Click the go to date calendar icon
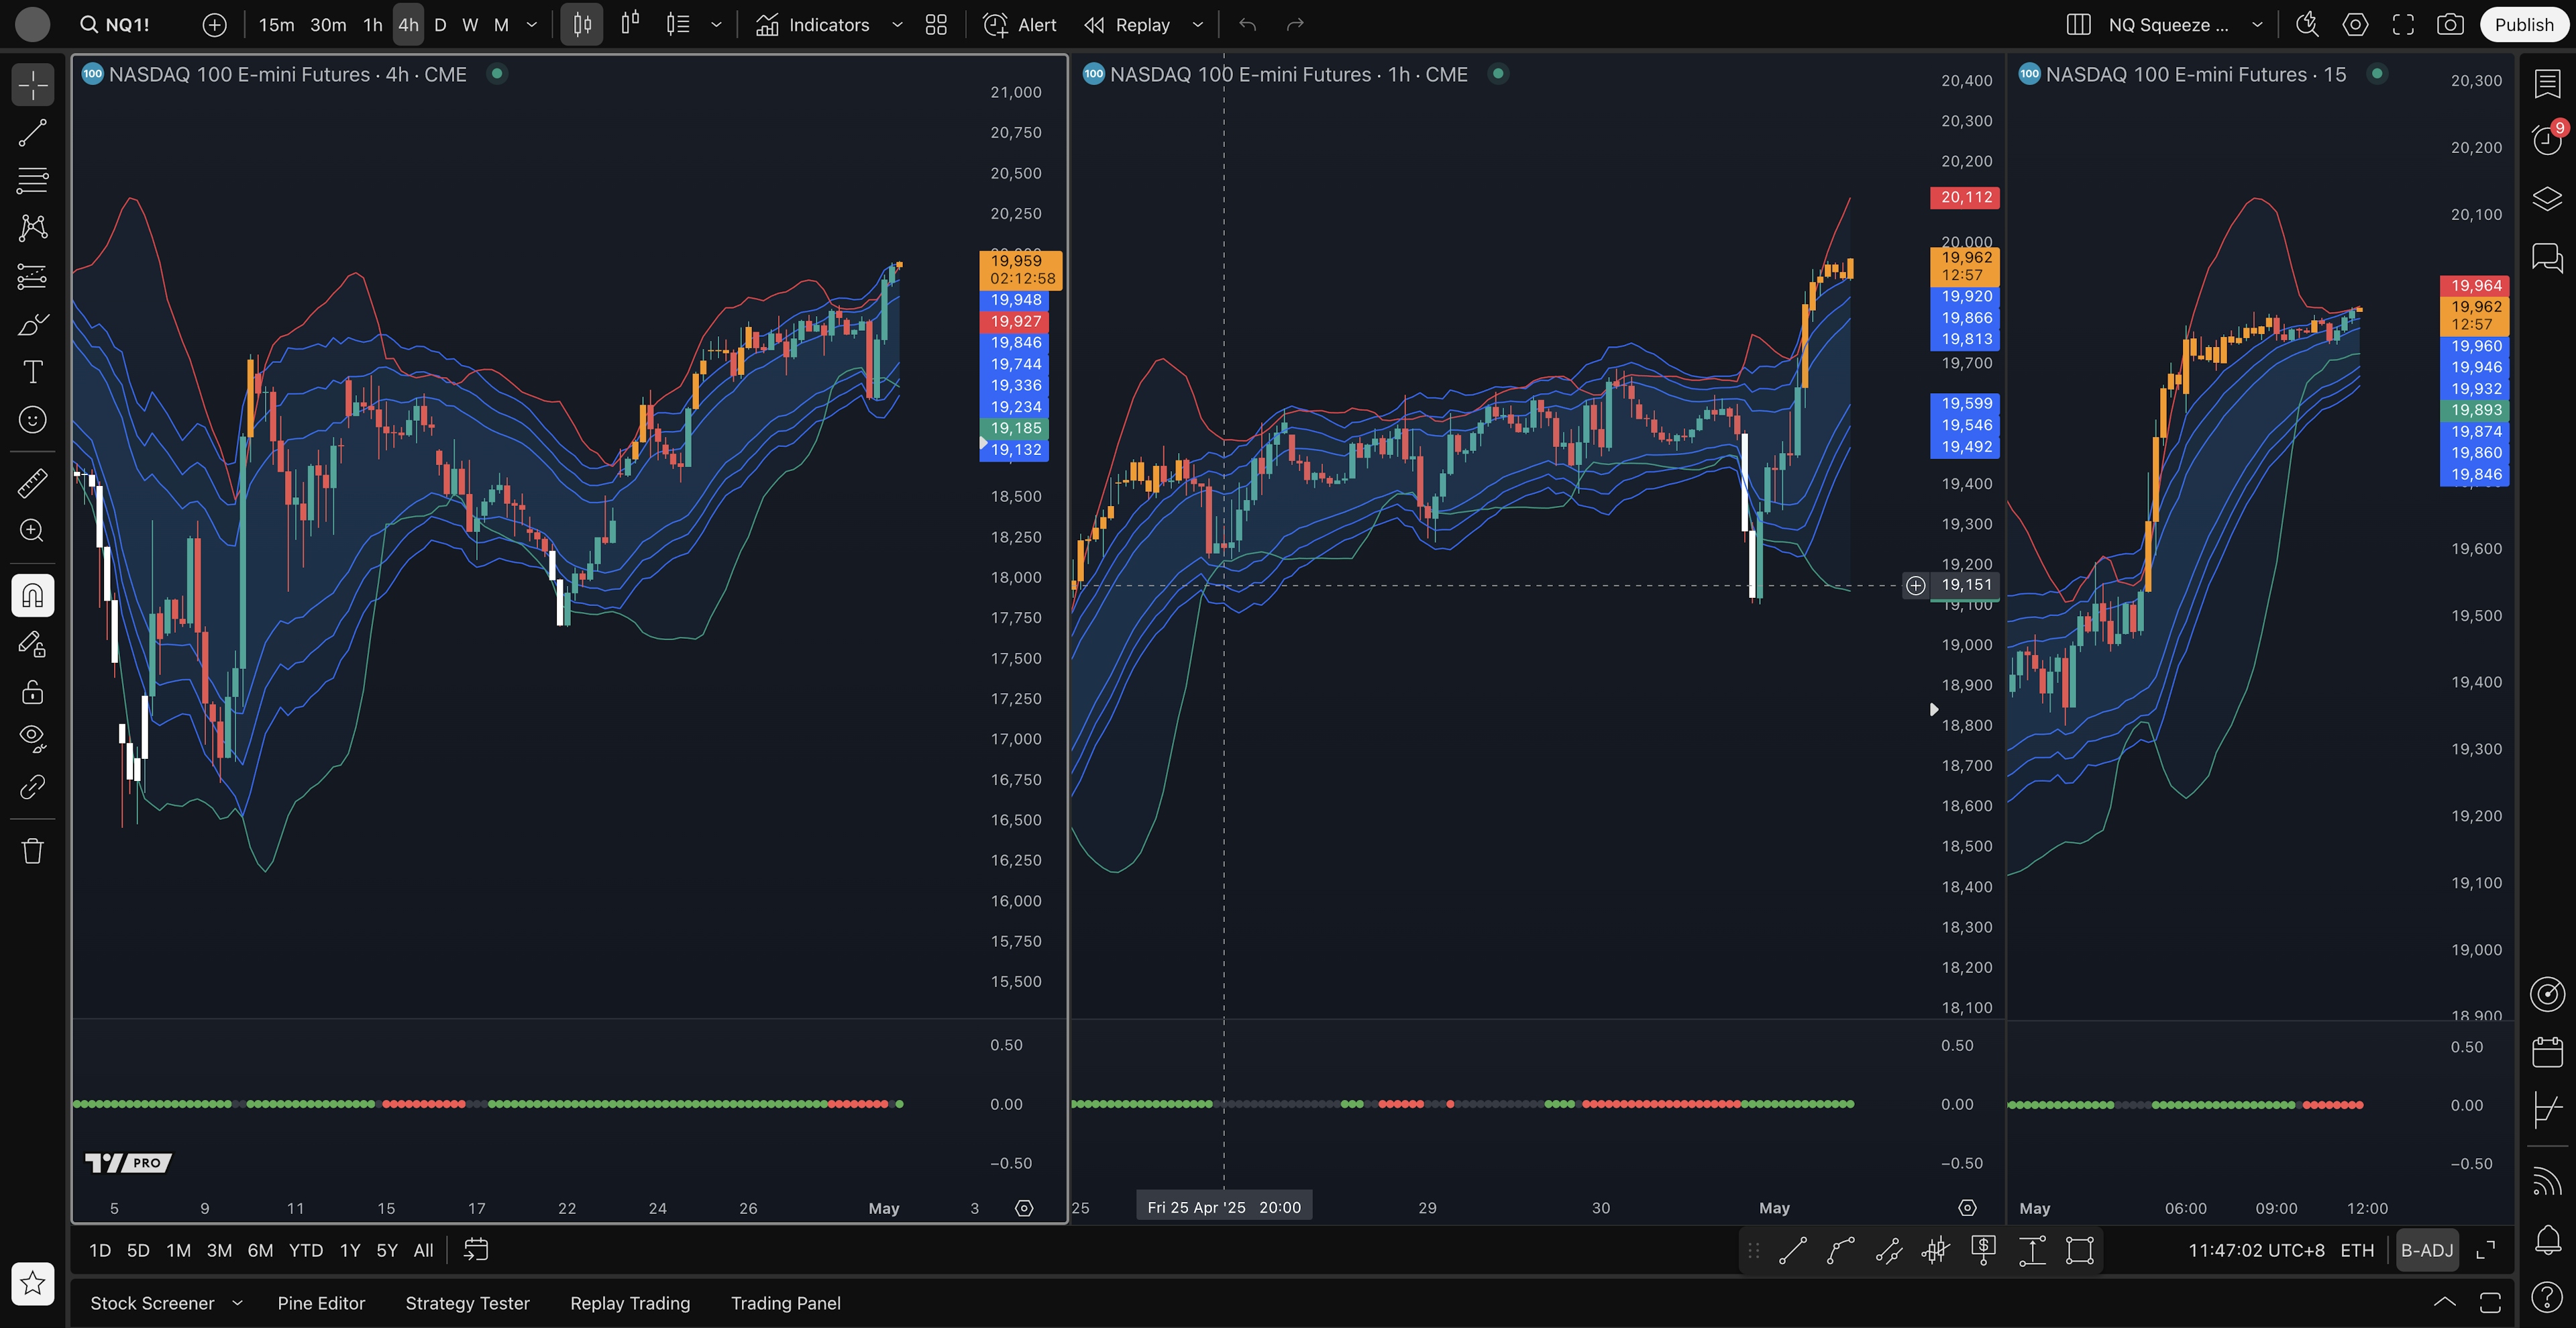 (x=476, y=1250)
